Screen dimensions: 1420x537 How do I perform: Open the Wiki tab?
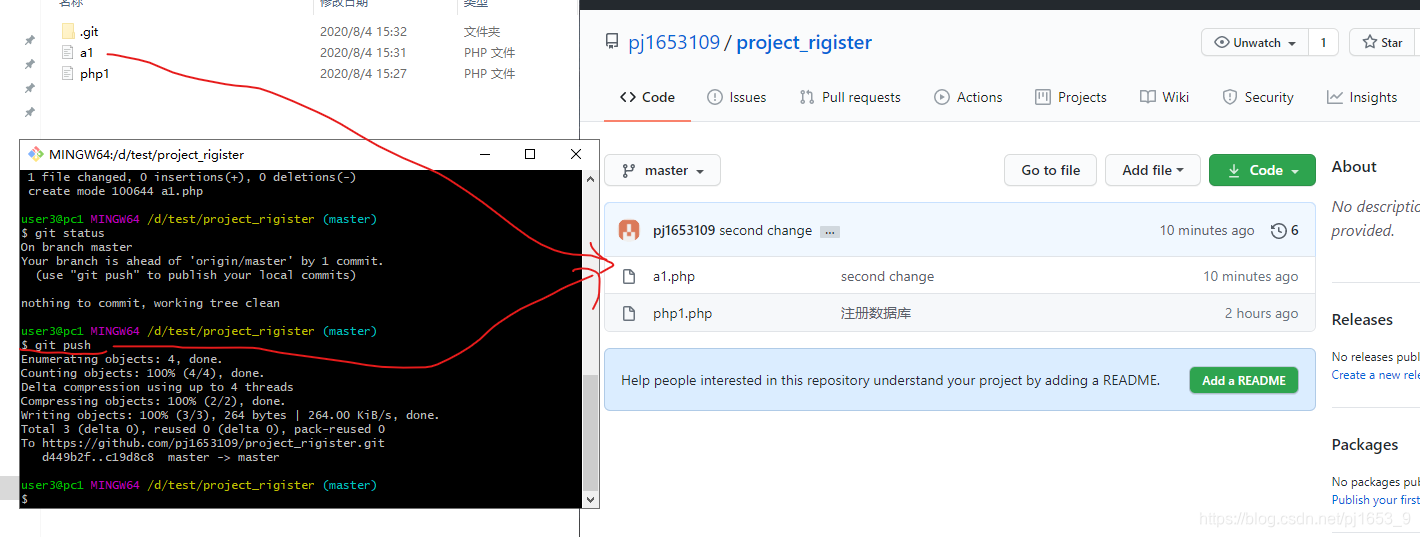[1164, 97]
